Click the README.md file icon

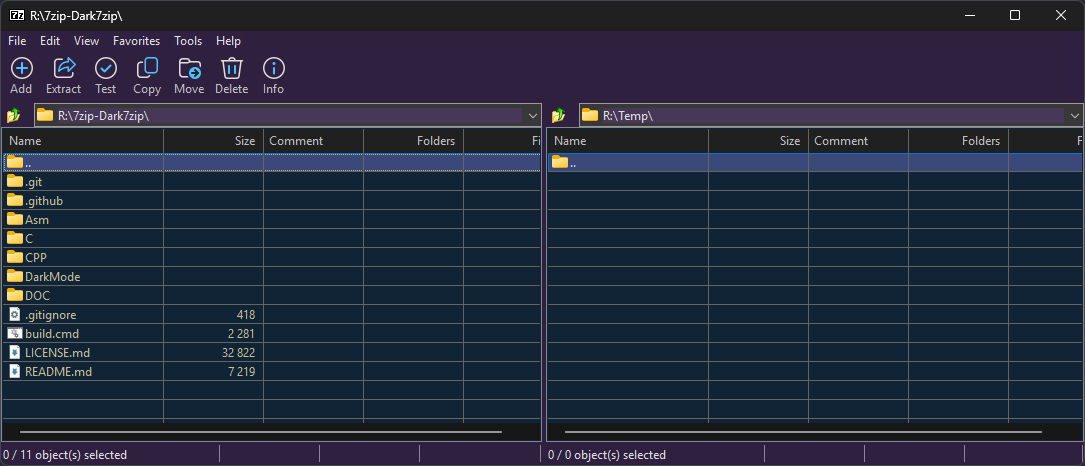coord(15,371)
